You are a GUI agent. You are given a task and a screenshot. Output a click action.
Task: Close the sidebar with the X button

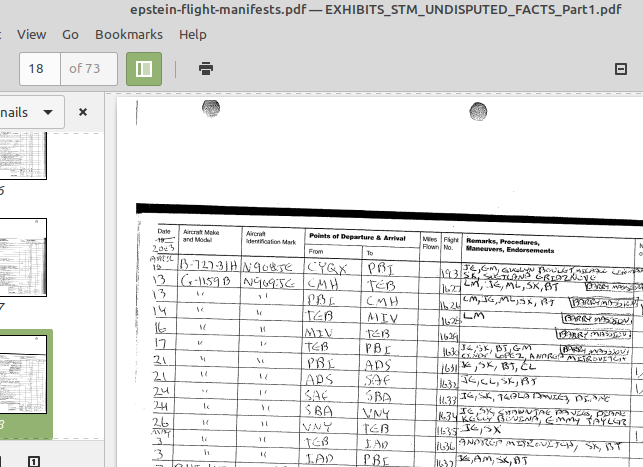tap(83, 112)
